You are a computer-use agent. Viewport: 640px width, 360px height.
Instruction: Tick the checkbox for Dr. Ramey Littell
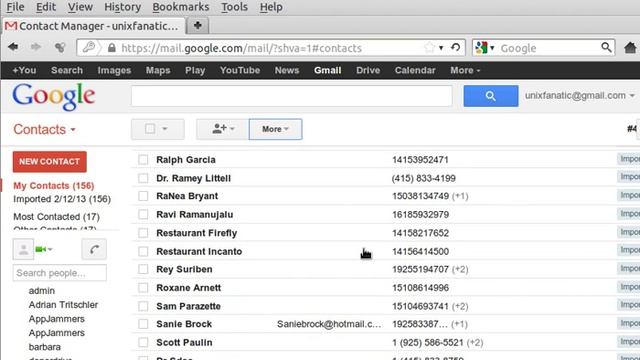point(143,178)
